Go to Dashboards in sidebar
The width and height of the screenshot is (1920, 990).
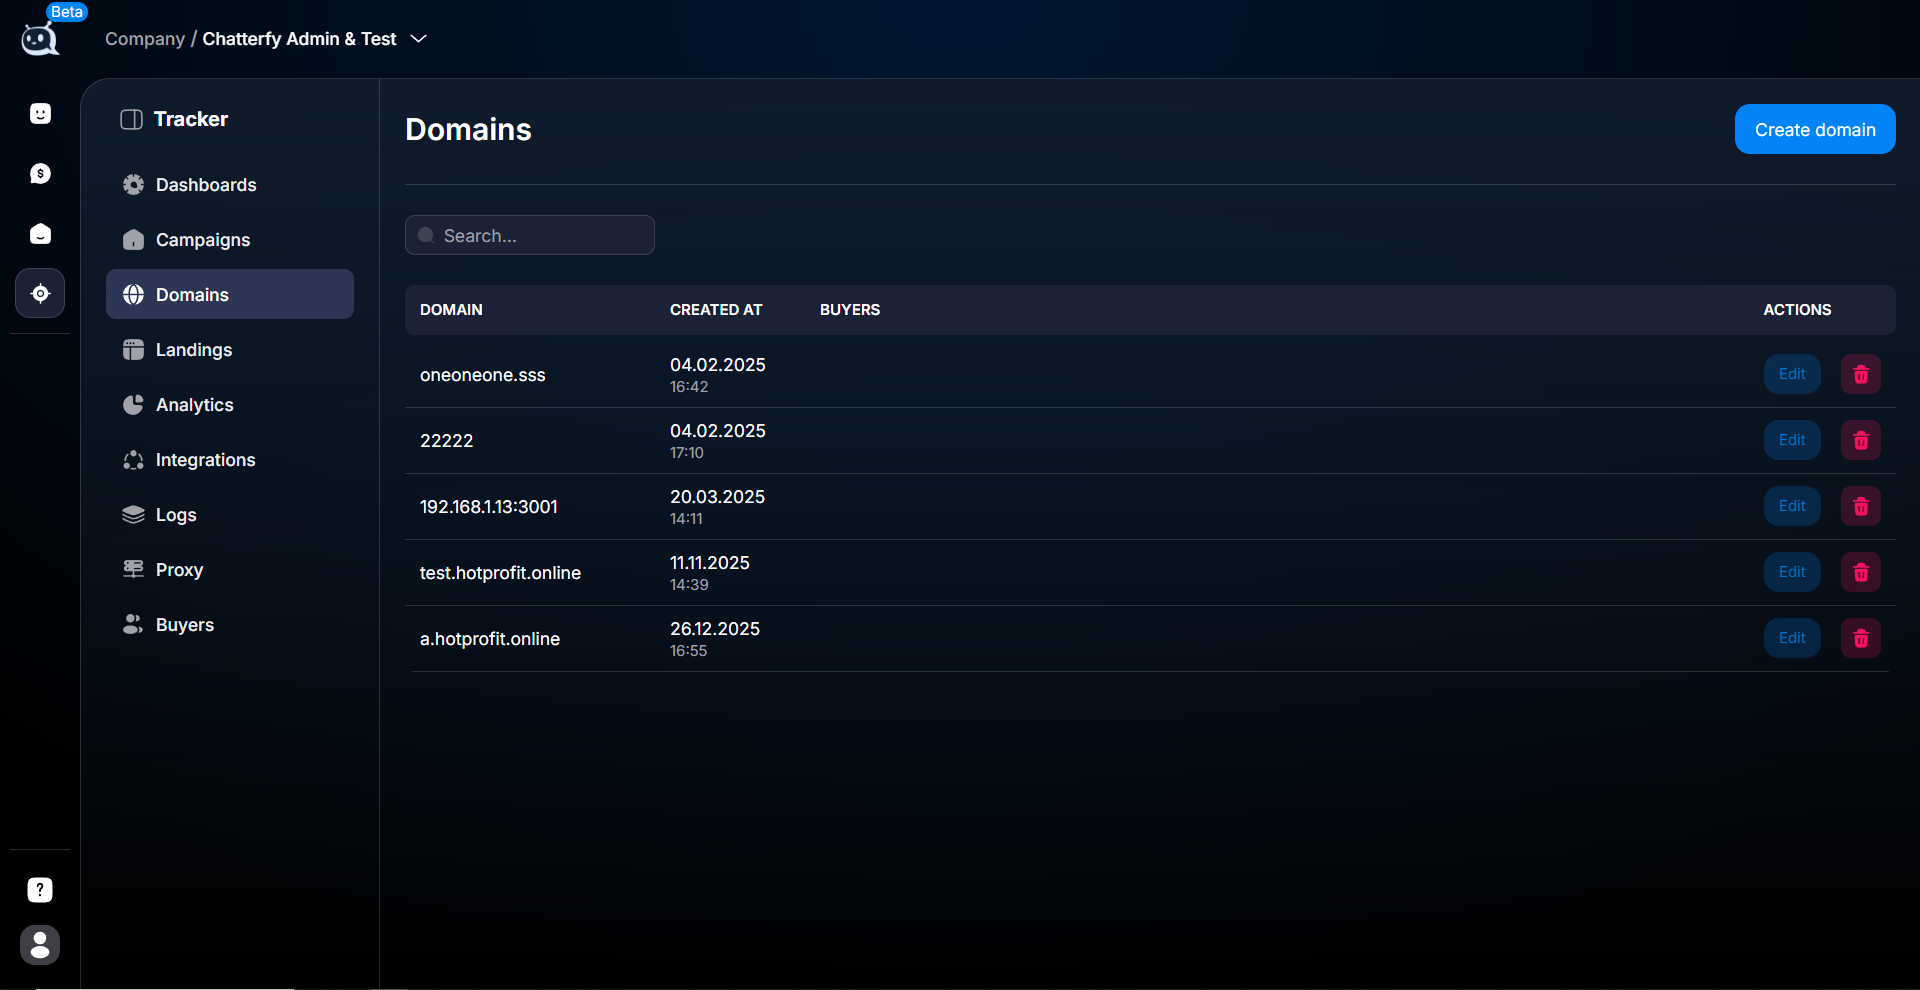click(230, 184)
